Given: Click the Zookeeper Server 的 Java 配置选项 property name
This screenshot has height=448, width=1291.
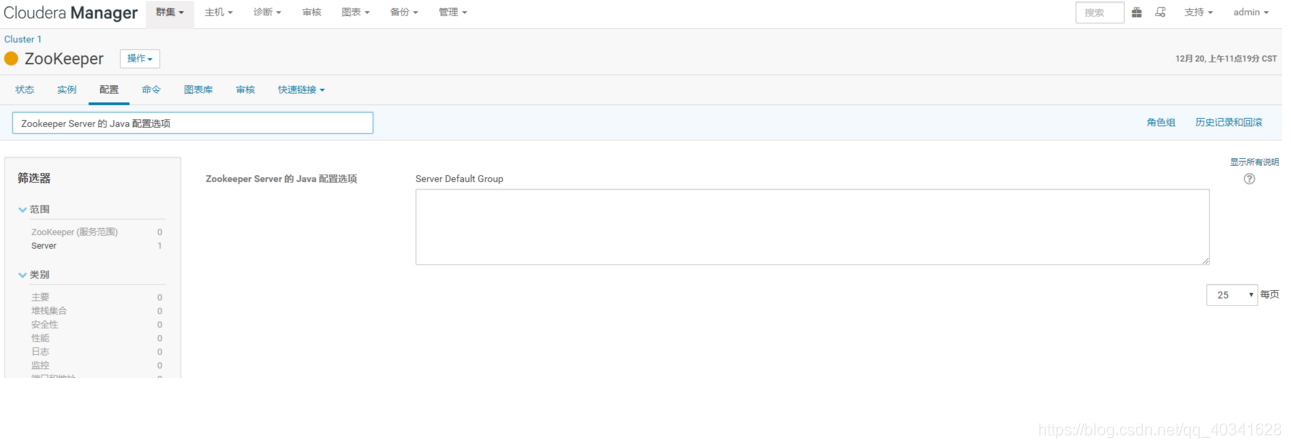Looking at the screenshot, I should click(281, 179).
